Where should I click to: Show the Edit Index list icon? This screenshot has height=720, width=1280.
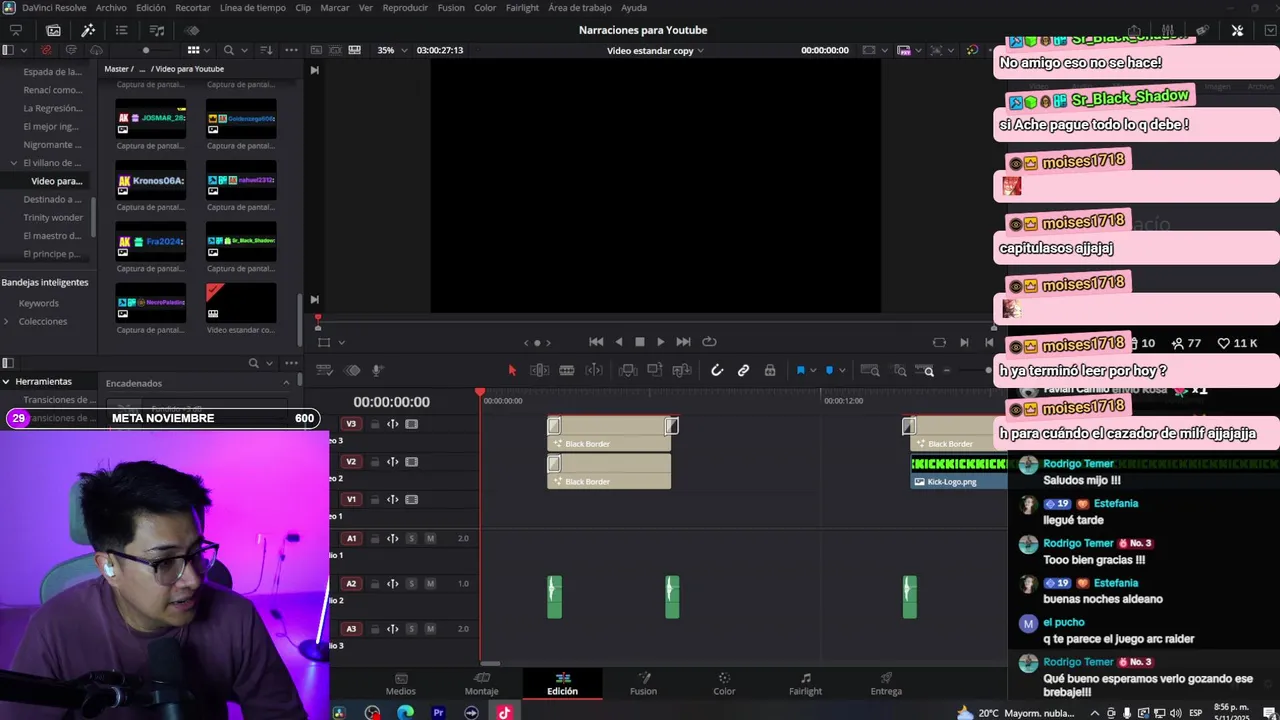(122, 30)
